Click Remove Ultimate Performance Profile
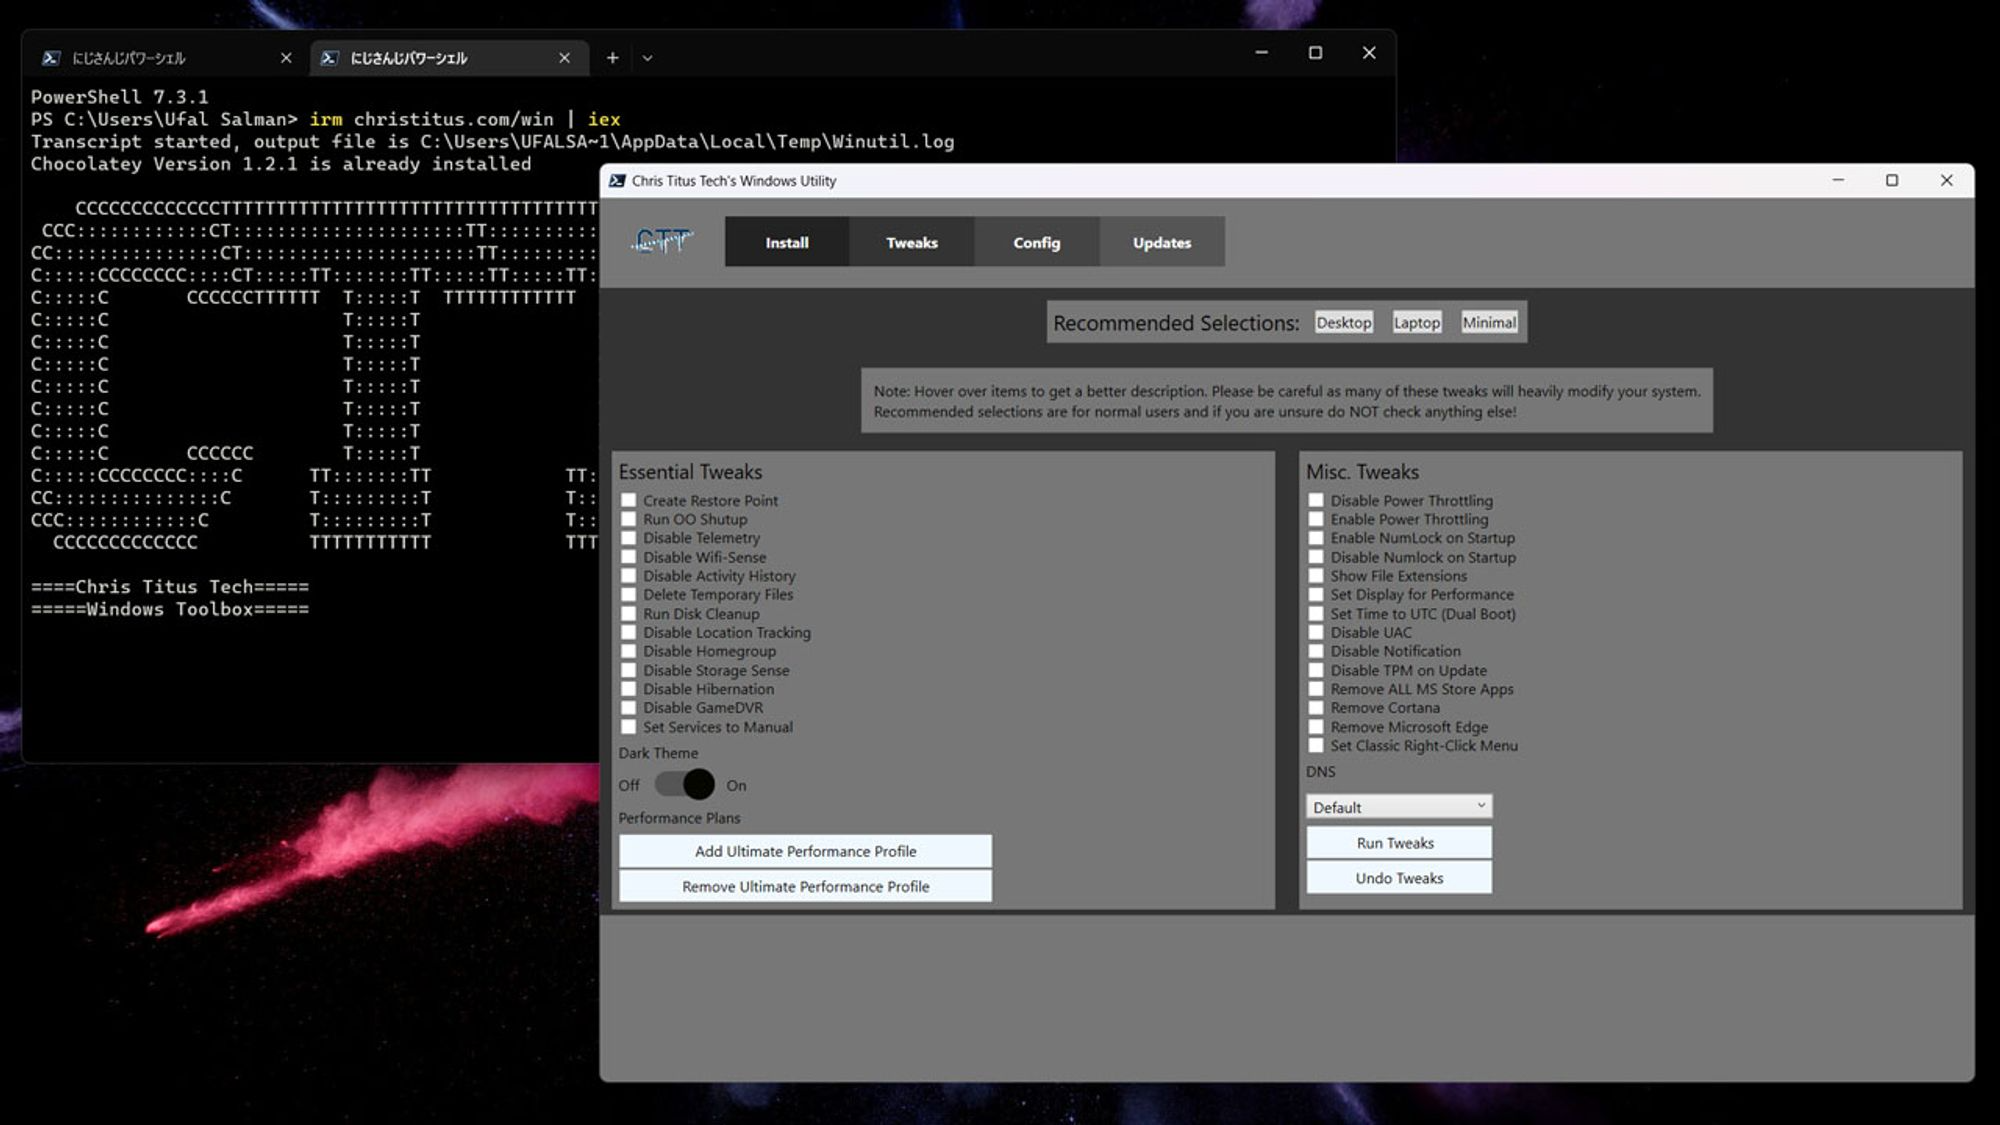2000x1125 pixels. pos(805,886)
